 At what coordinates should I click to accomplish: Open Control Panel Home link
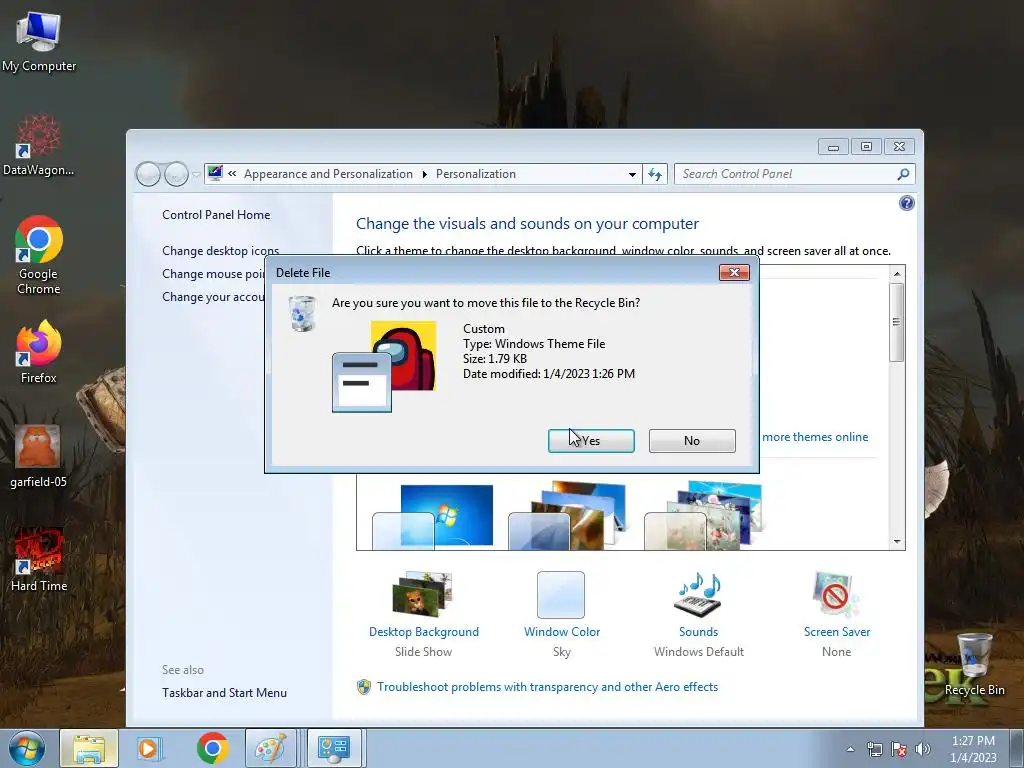click(216, 215)
